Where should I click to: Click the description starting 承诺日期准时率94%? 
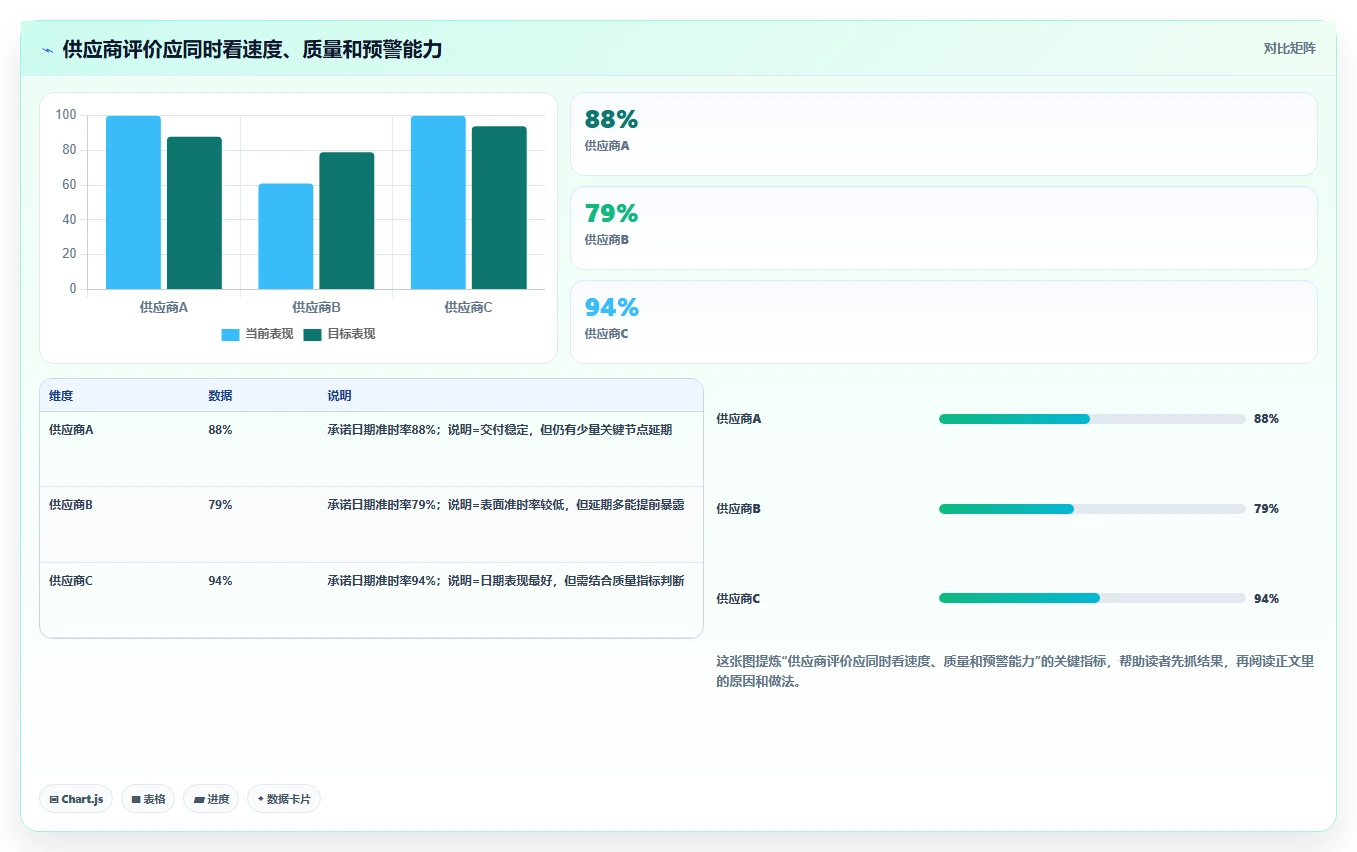506,581
